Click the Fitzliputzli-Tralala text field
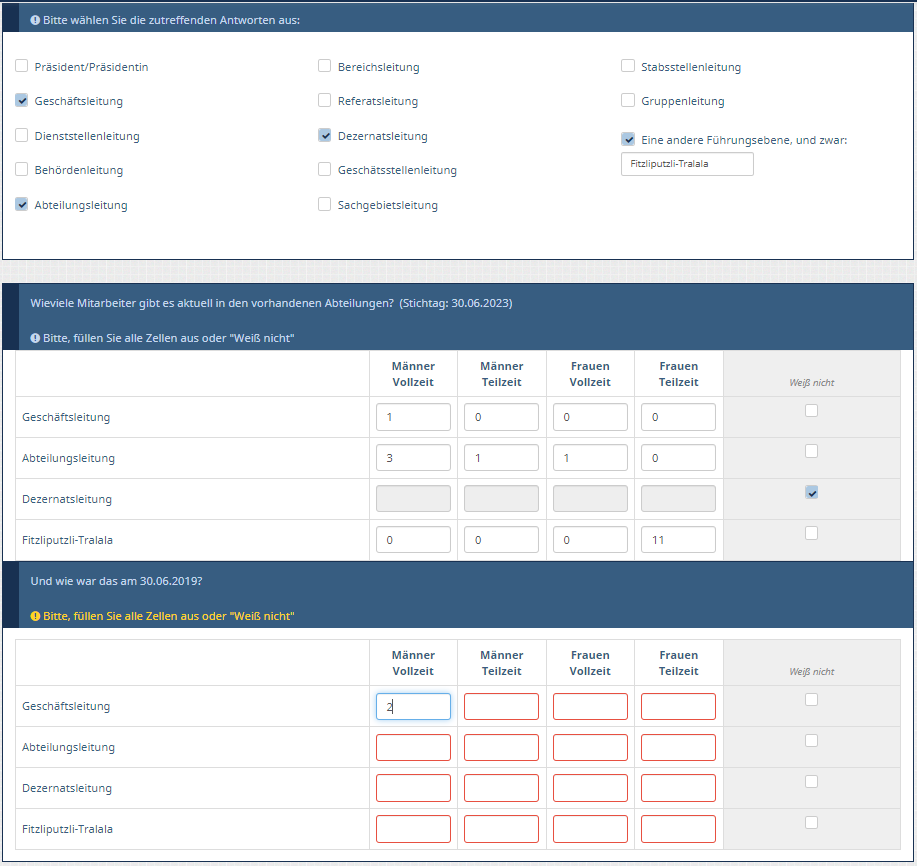 [687, 164]
